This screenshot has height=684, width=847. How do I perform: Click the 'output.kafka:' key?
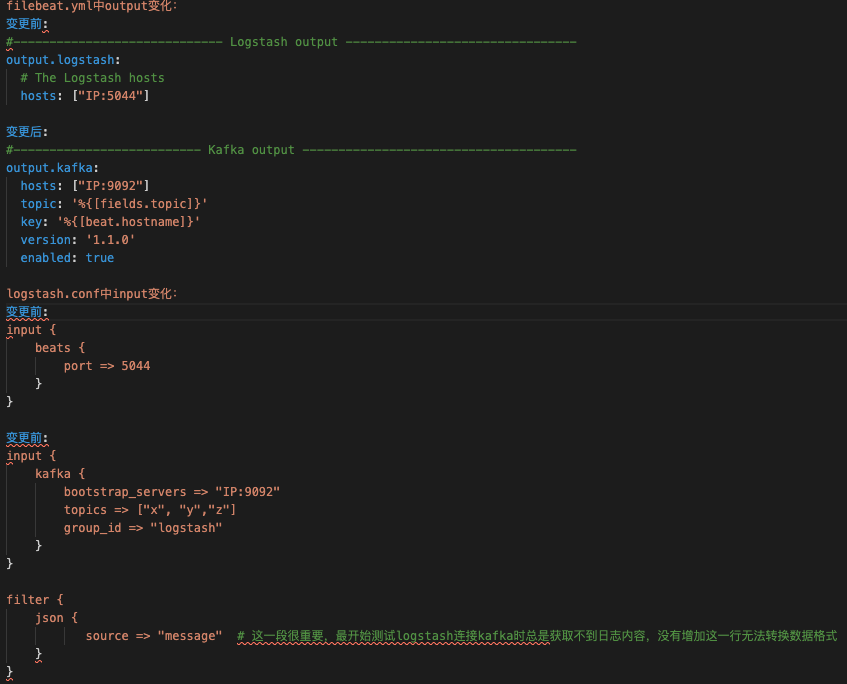[x=52, y=168]
